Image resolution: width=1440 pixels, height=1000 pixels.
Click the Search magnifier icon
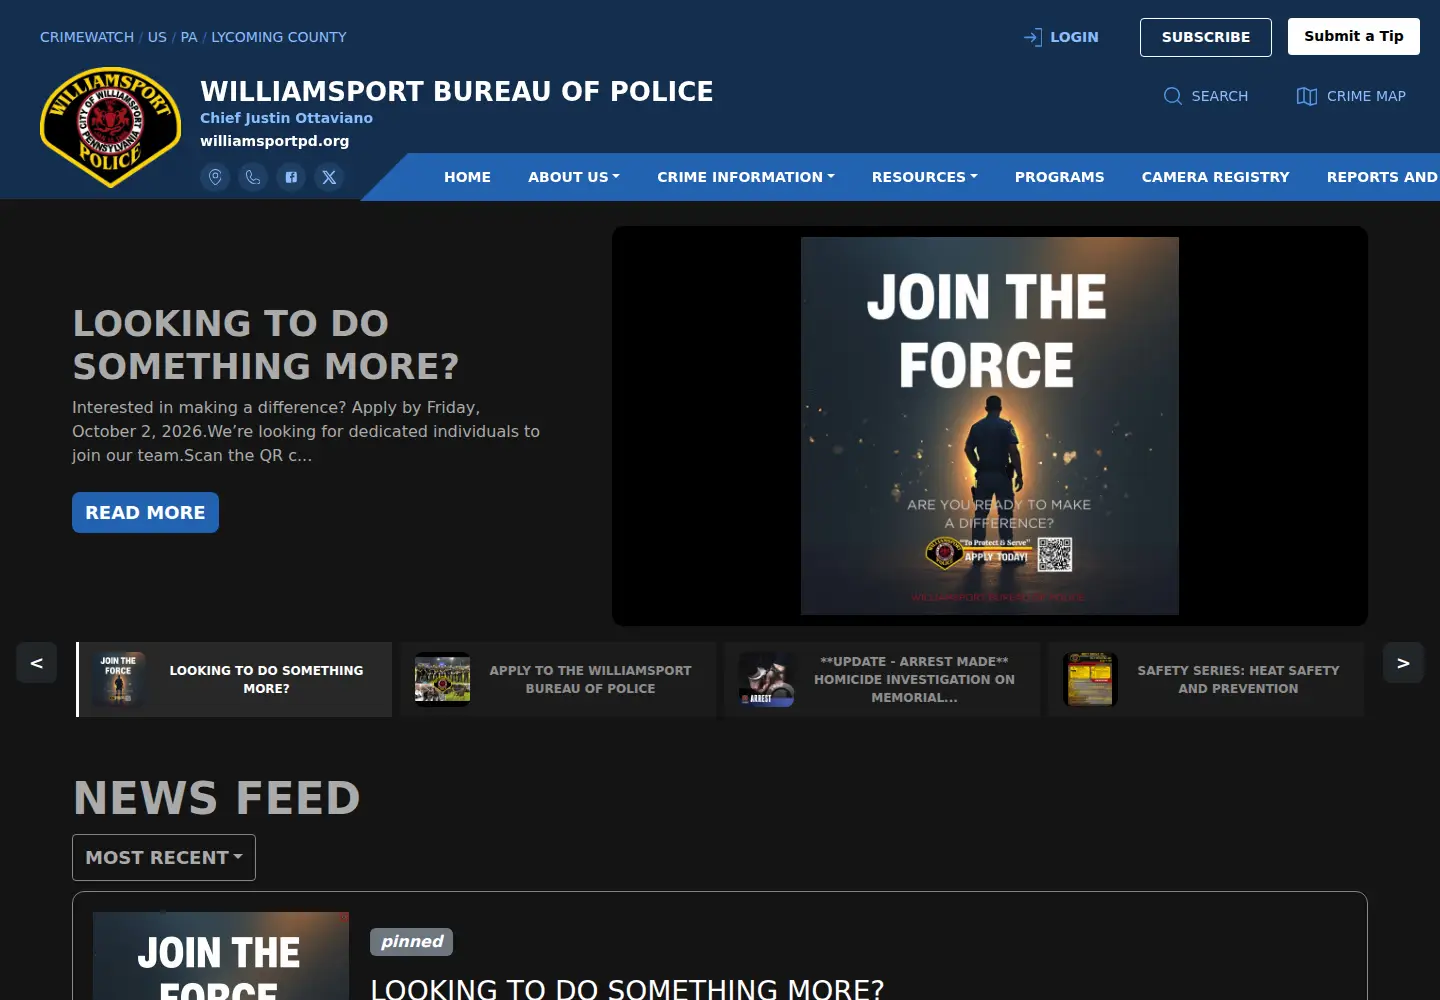point(1173,96)
